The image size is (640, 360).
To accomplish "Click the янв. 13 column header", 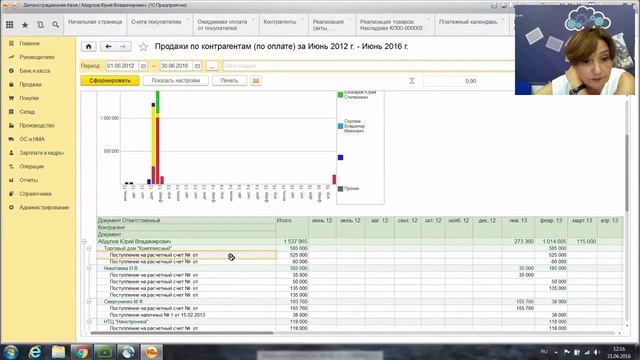I will (x=518, y=220).
